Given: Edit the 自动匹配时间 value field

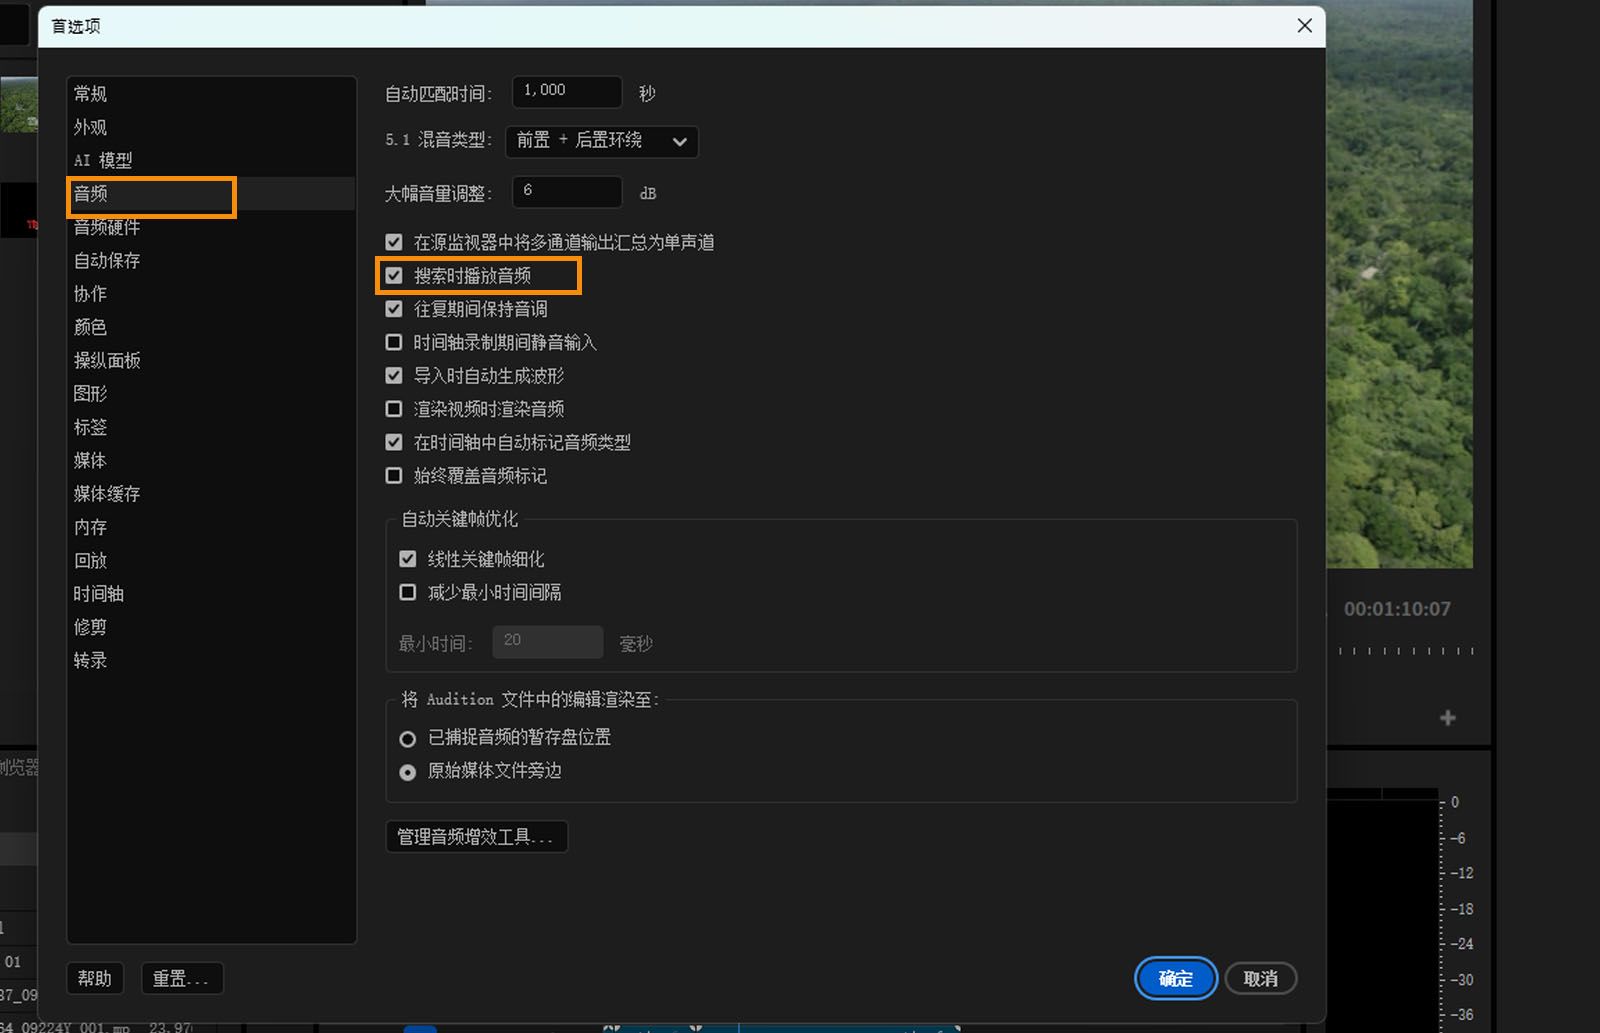Looking at the screenshot, I should (x=565, y=91).
